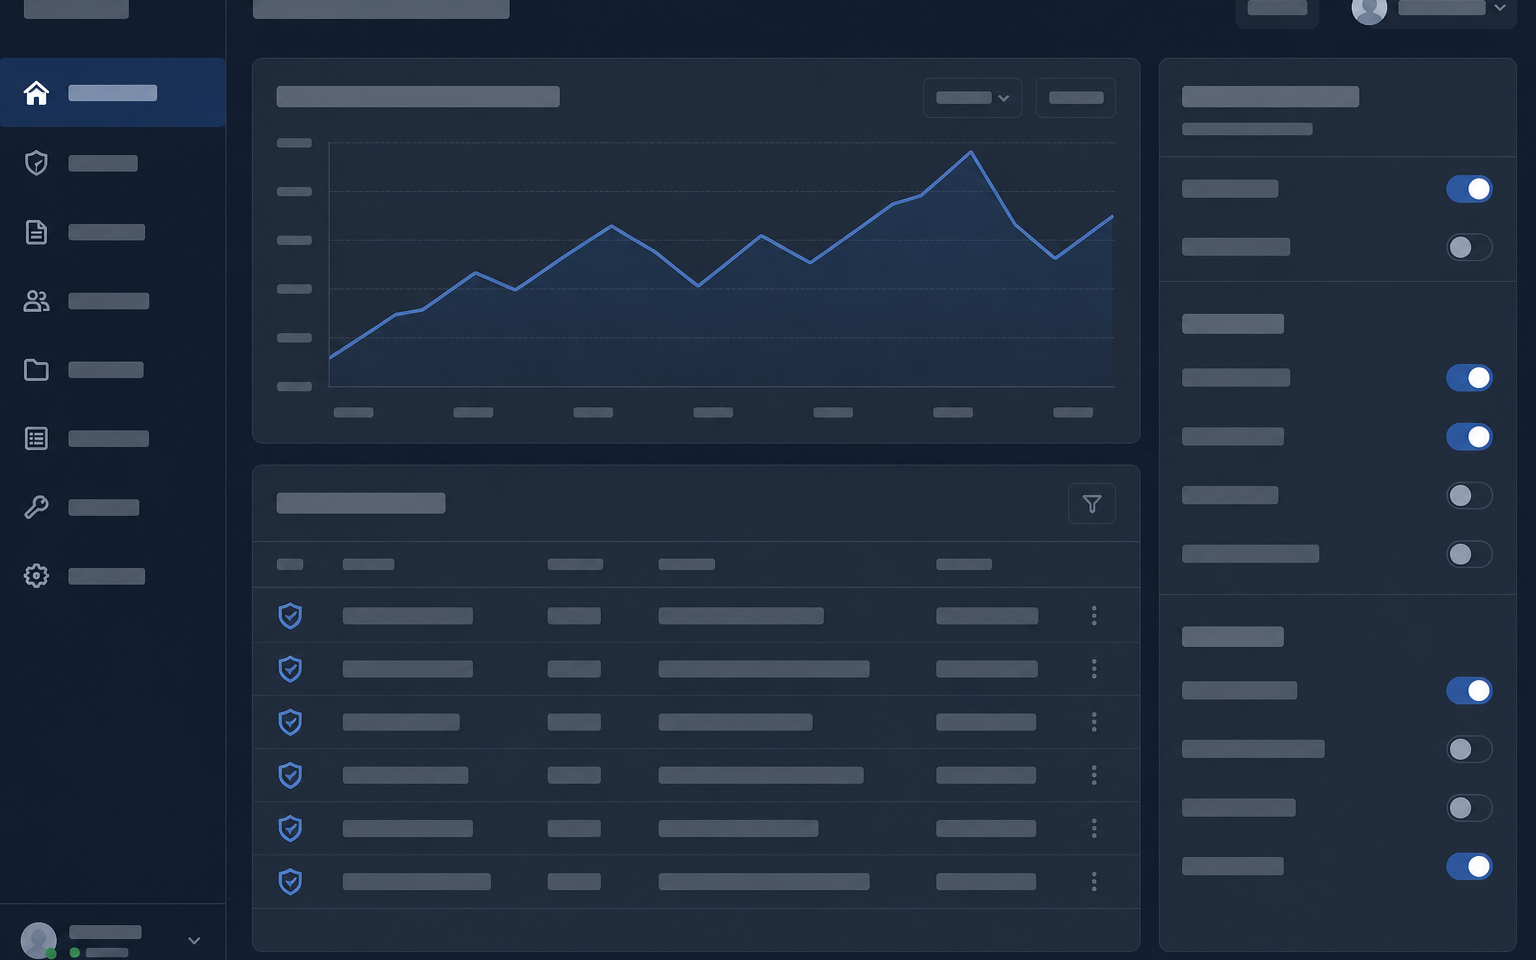Select the folder icon in sidebar
This screenshot has width=1536, height=960.
tap(36, 370)
